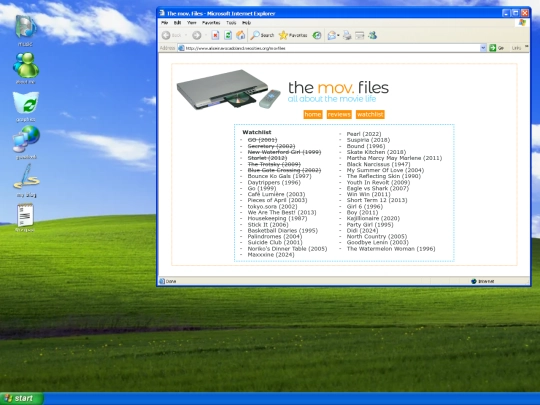Click the address bar URL field
Screen dimensions: 540x405
click(x=332, y=48)
